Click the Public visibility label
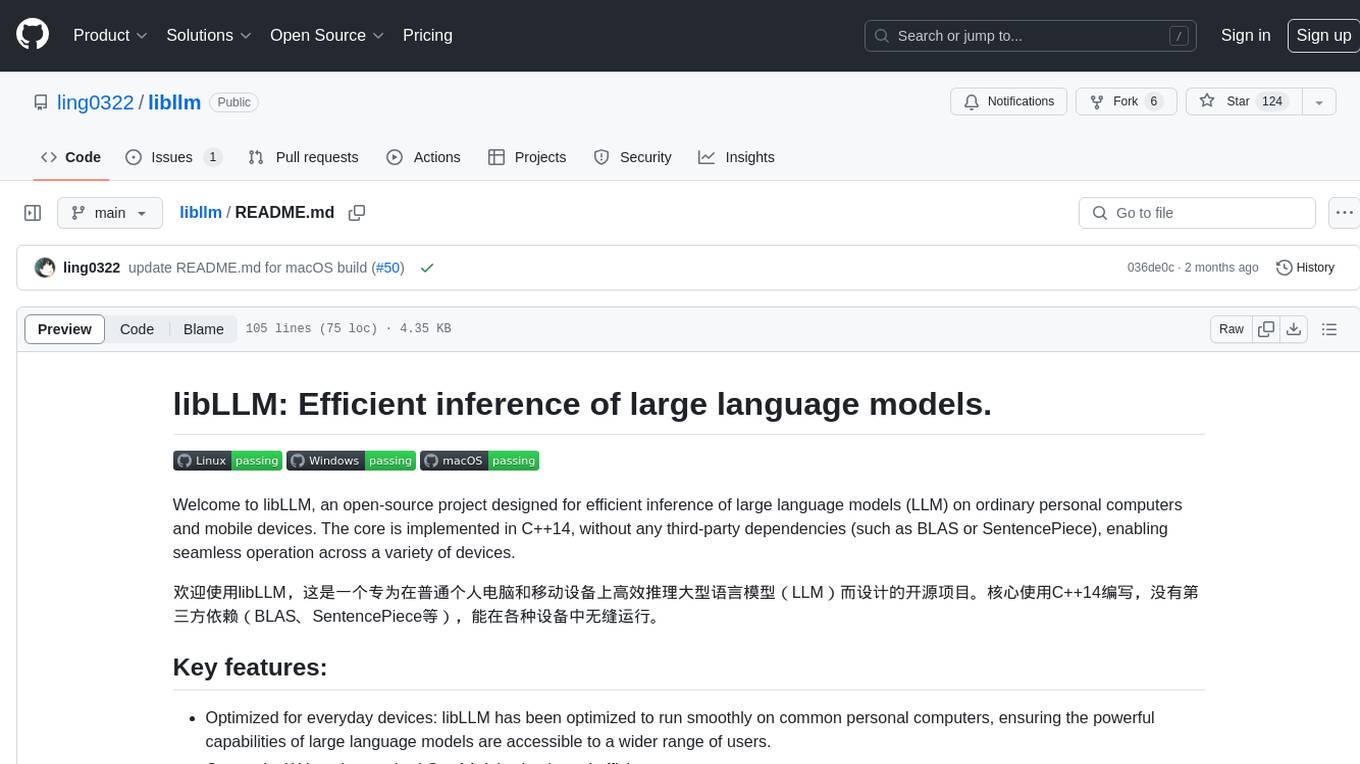The width and height of the screenshot is (1360, 764). [x=234, y=102]
